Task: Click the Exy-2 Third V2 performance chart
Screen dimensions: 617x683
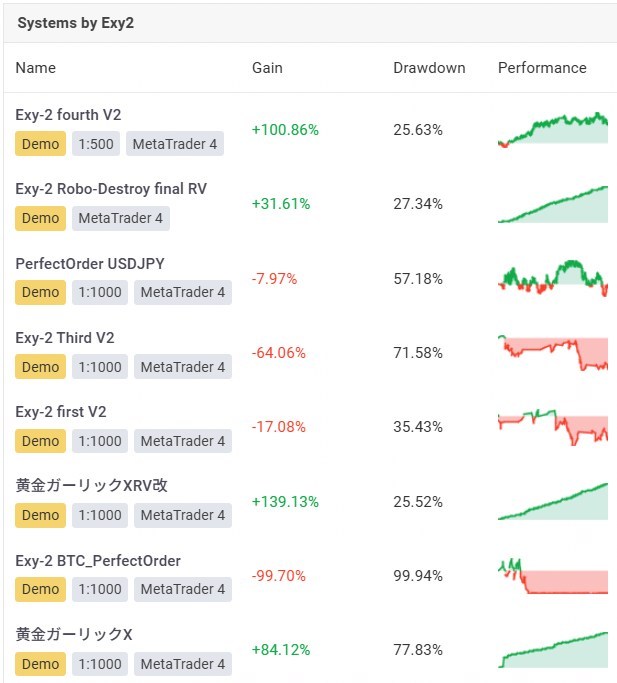Action: (552, 353)
